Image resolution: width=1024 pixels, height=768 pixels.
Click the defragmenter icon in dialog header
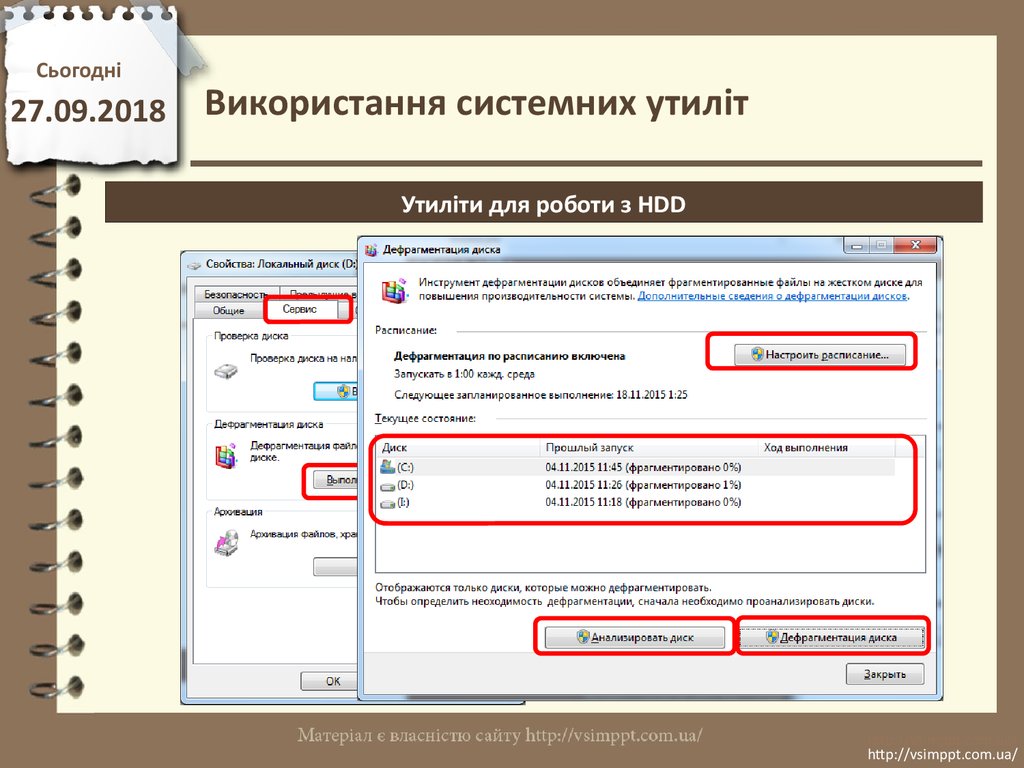[397, 290]
